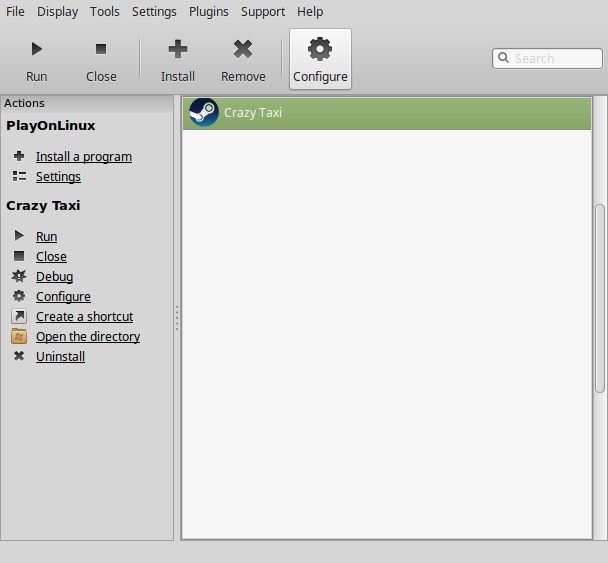Click the Remove label in toolbar
Viewport: 608px width, 563px height.
243,76
